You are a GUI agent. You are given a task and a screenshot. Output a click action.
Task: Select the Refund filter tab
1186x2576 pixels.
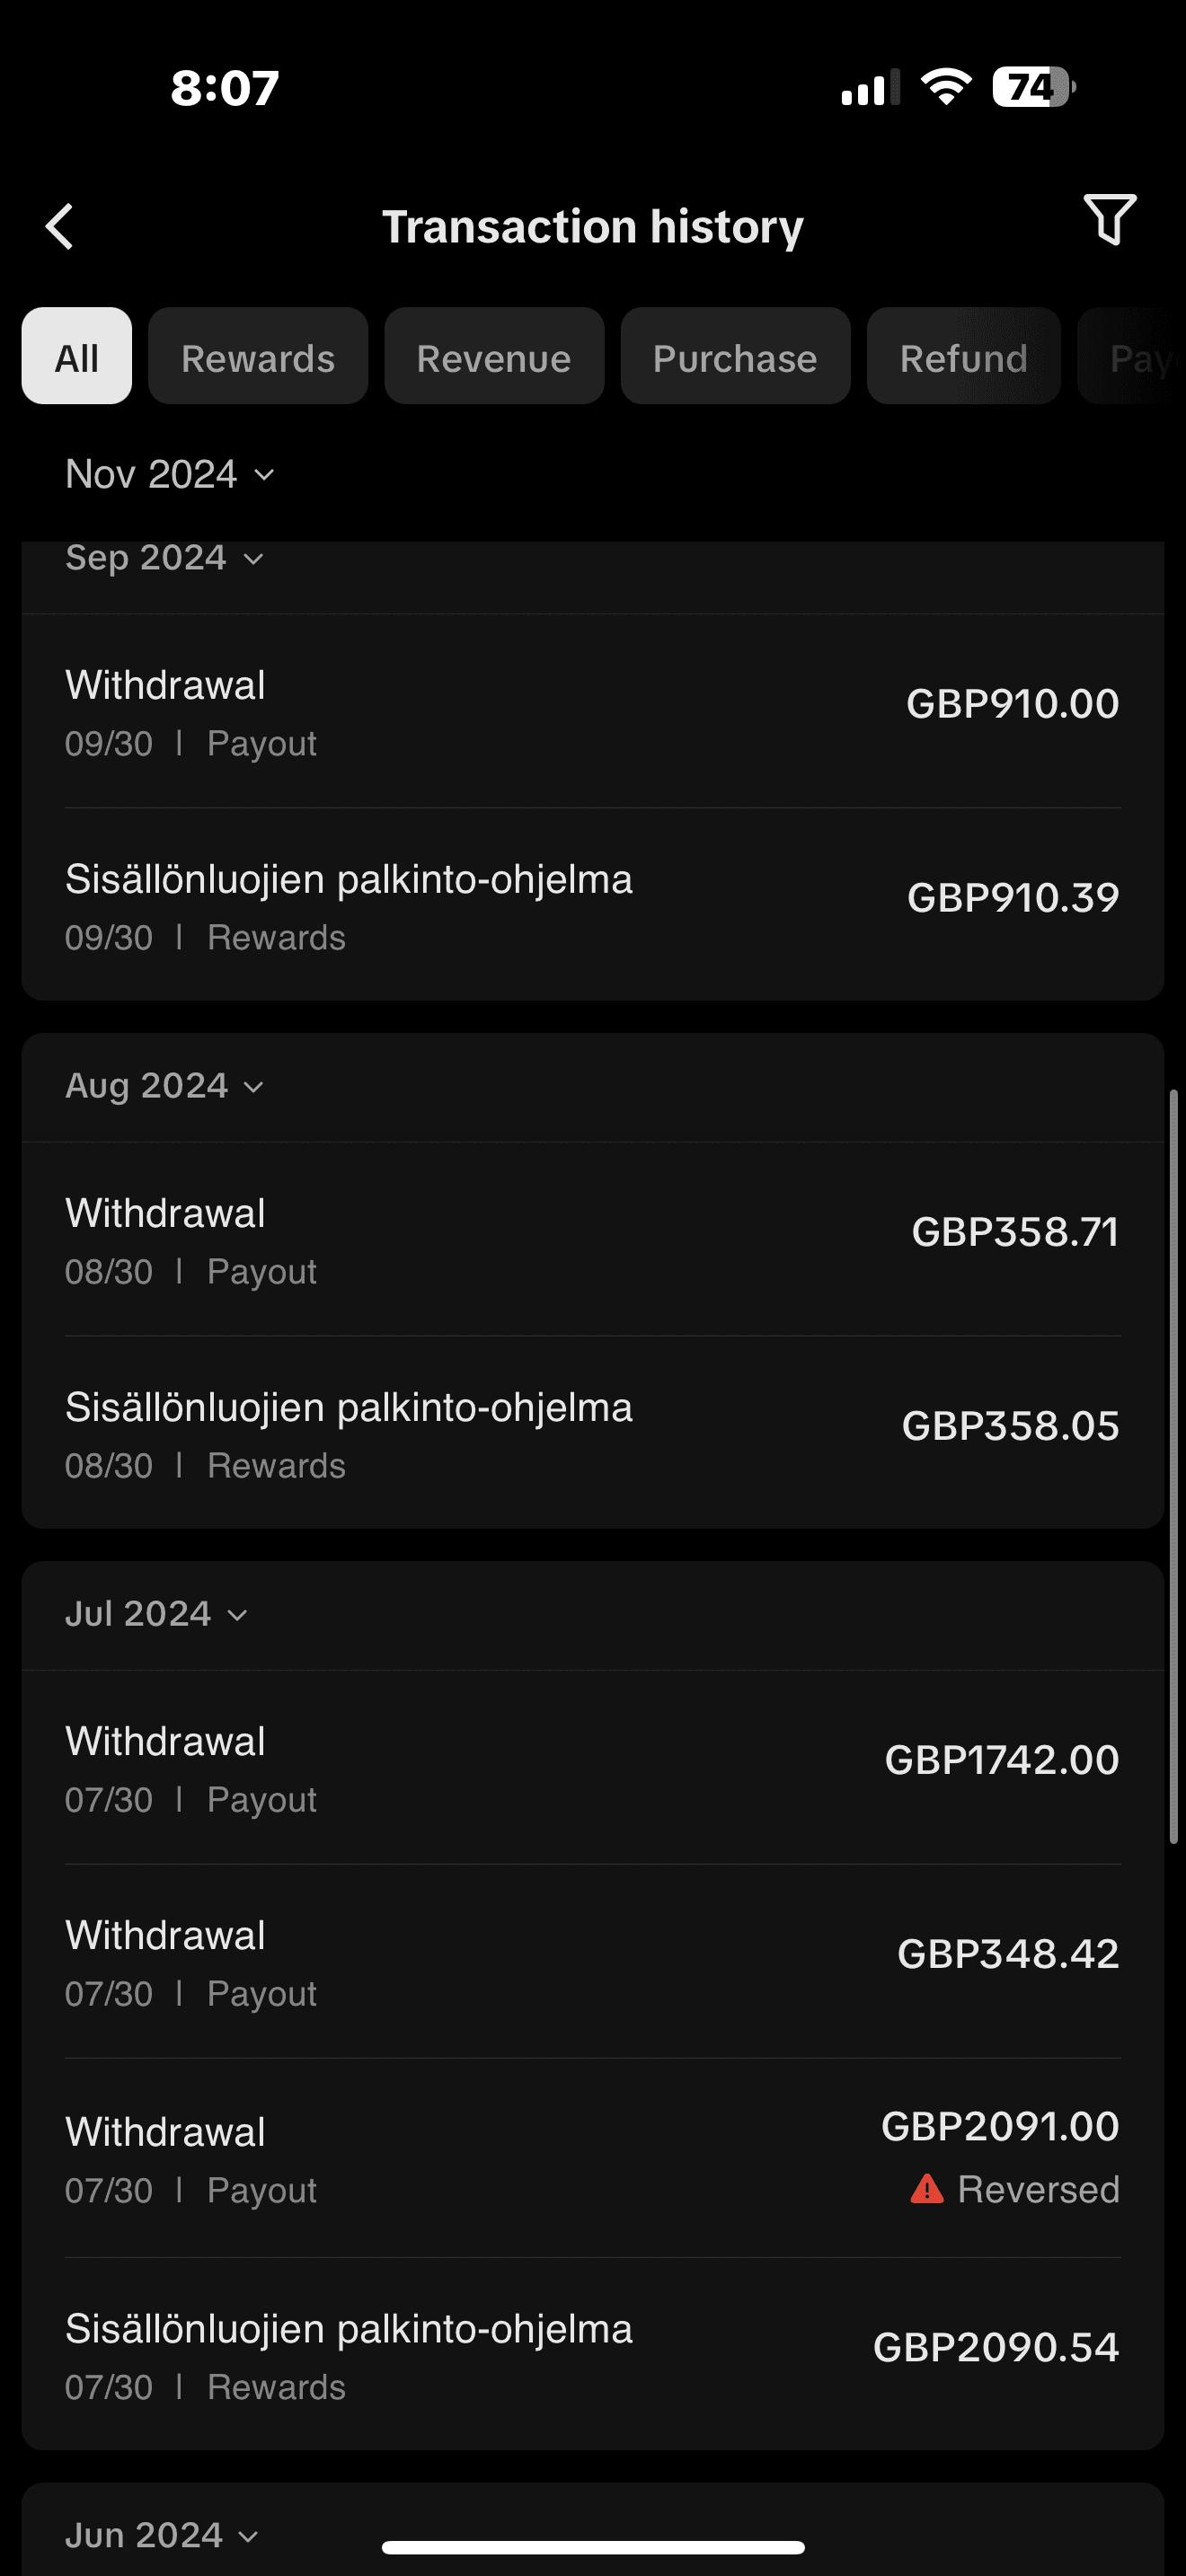pyautogui.click(x=963, y=357)
